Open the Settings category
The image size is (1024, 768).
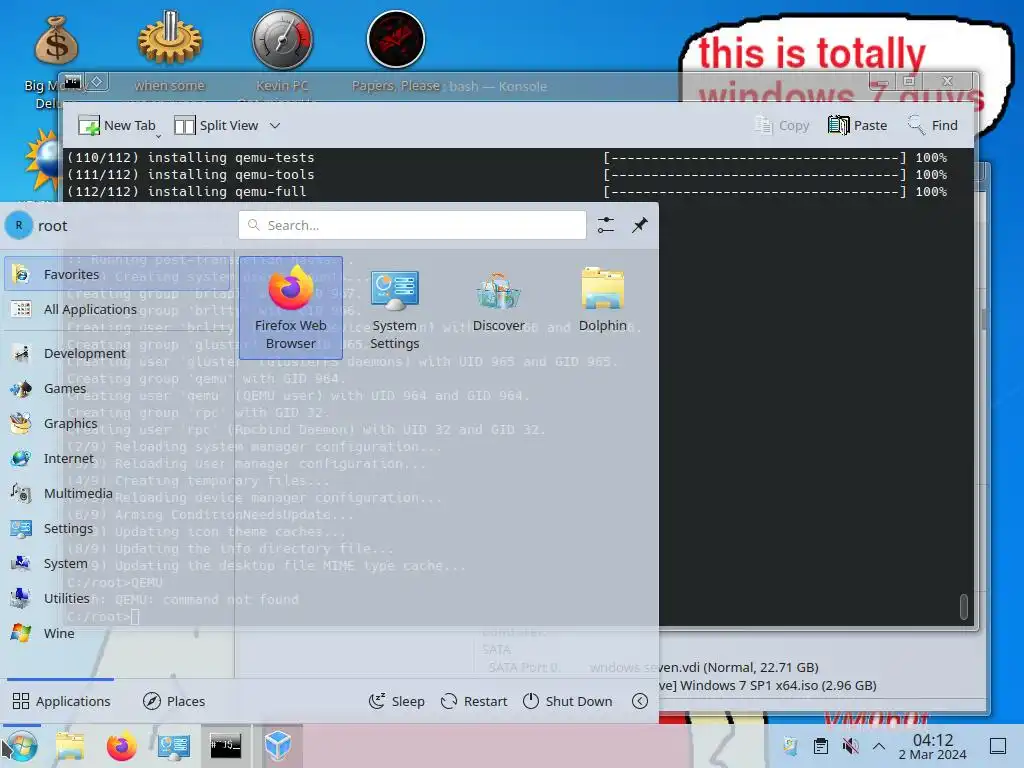(117, 528)
